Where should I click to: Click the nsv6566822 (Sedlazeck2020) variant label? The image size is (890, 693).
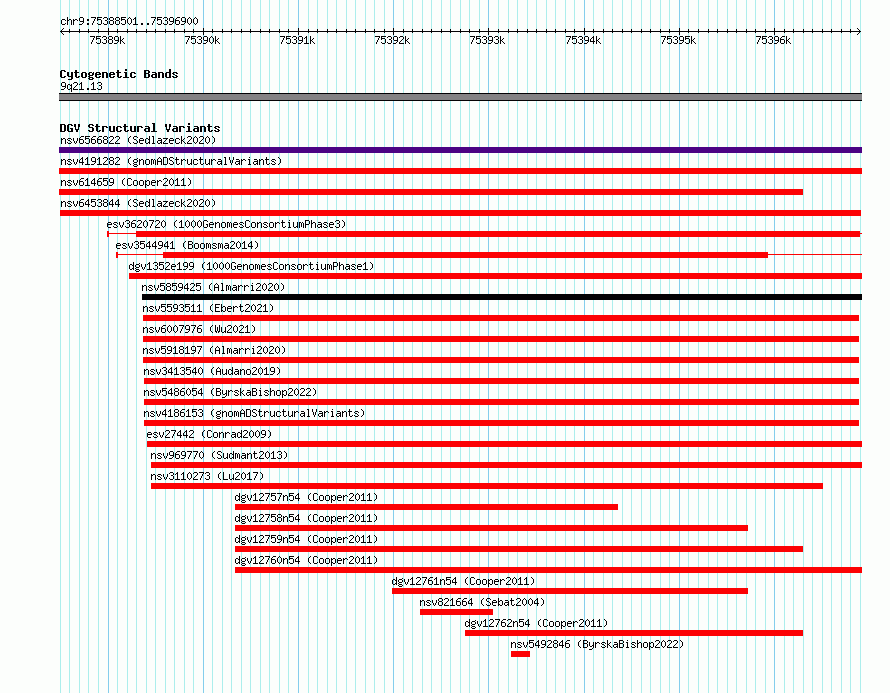coord(138,140)
